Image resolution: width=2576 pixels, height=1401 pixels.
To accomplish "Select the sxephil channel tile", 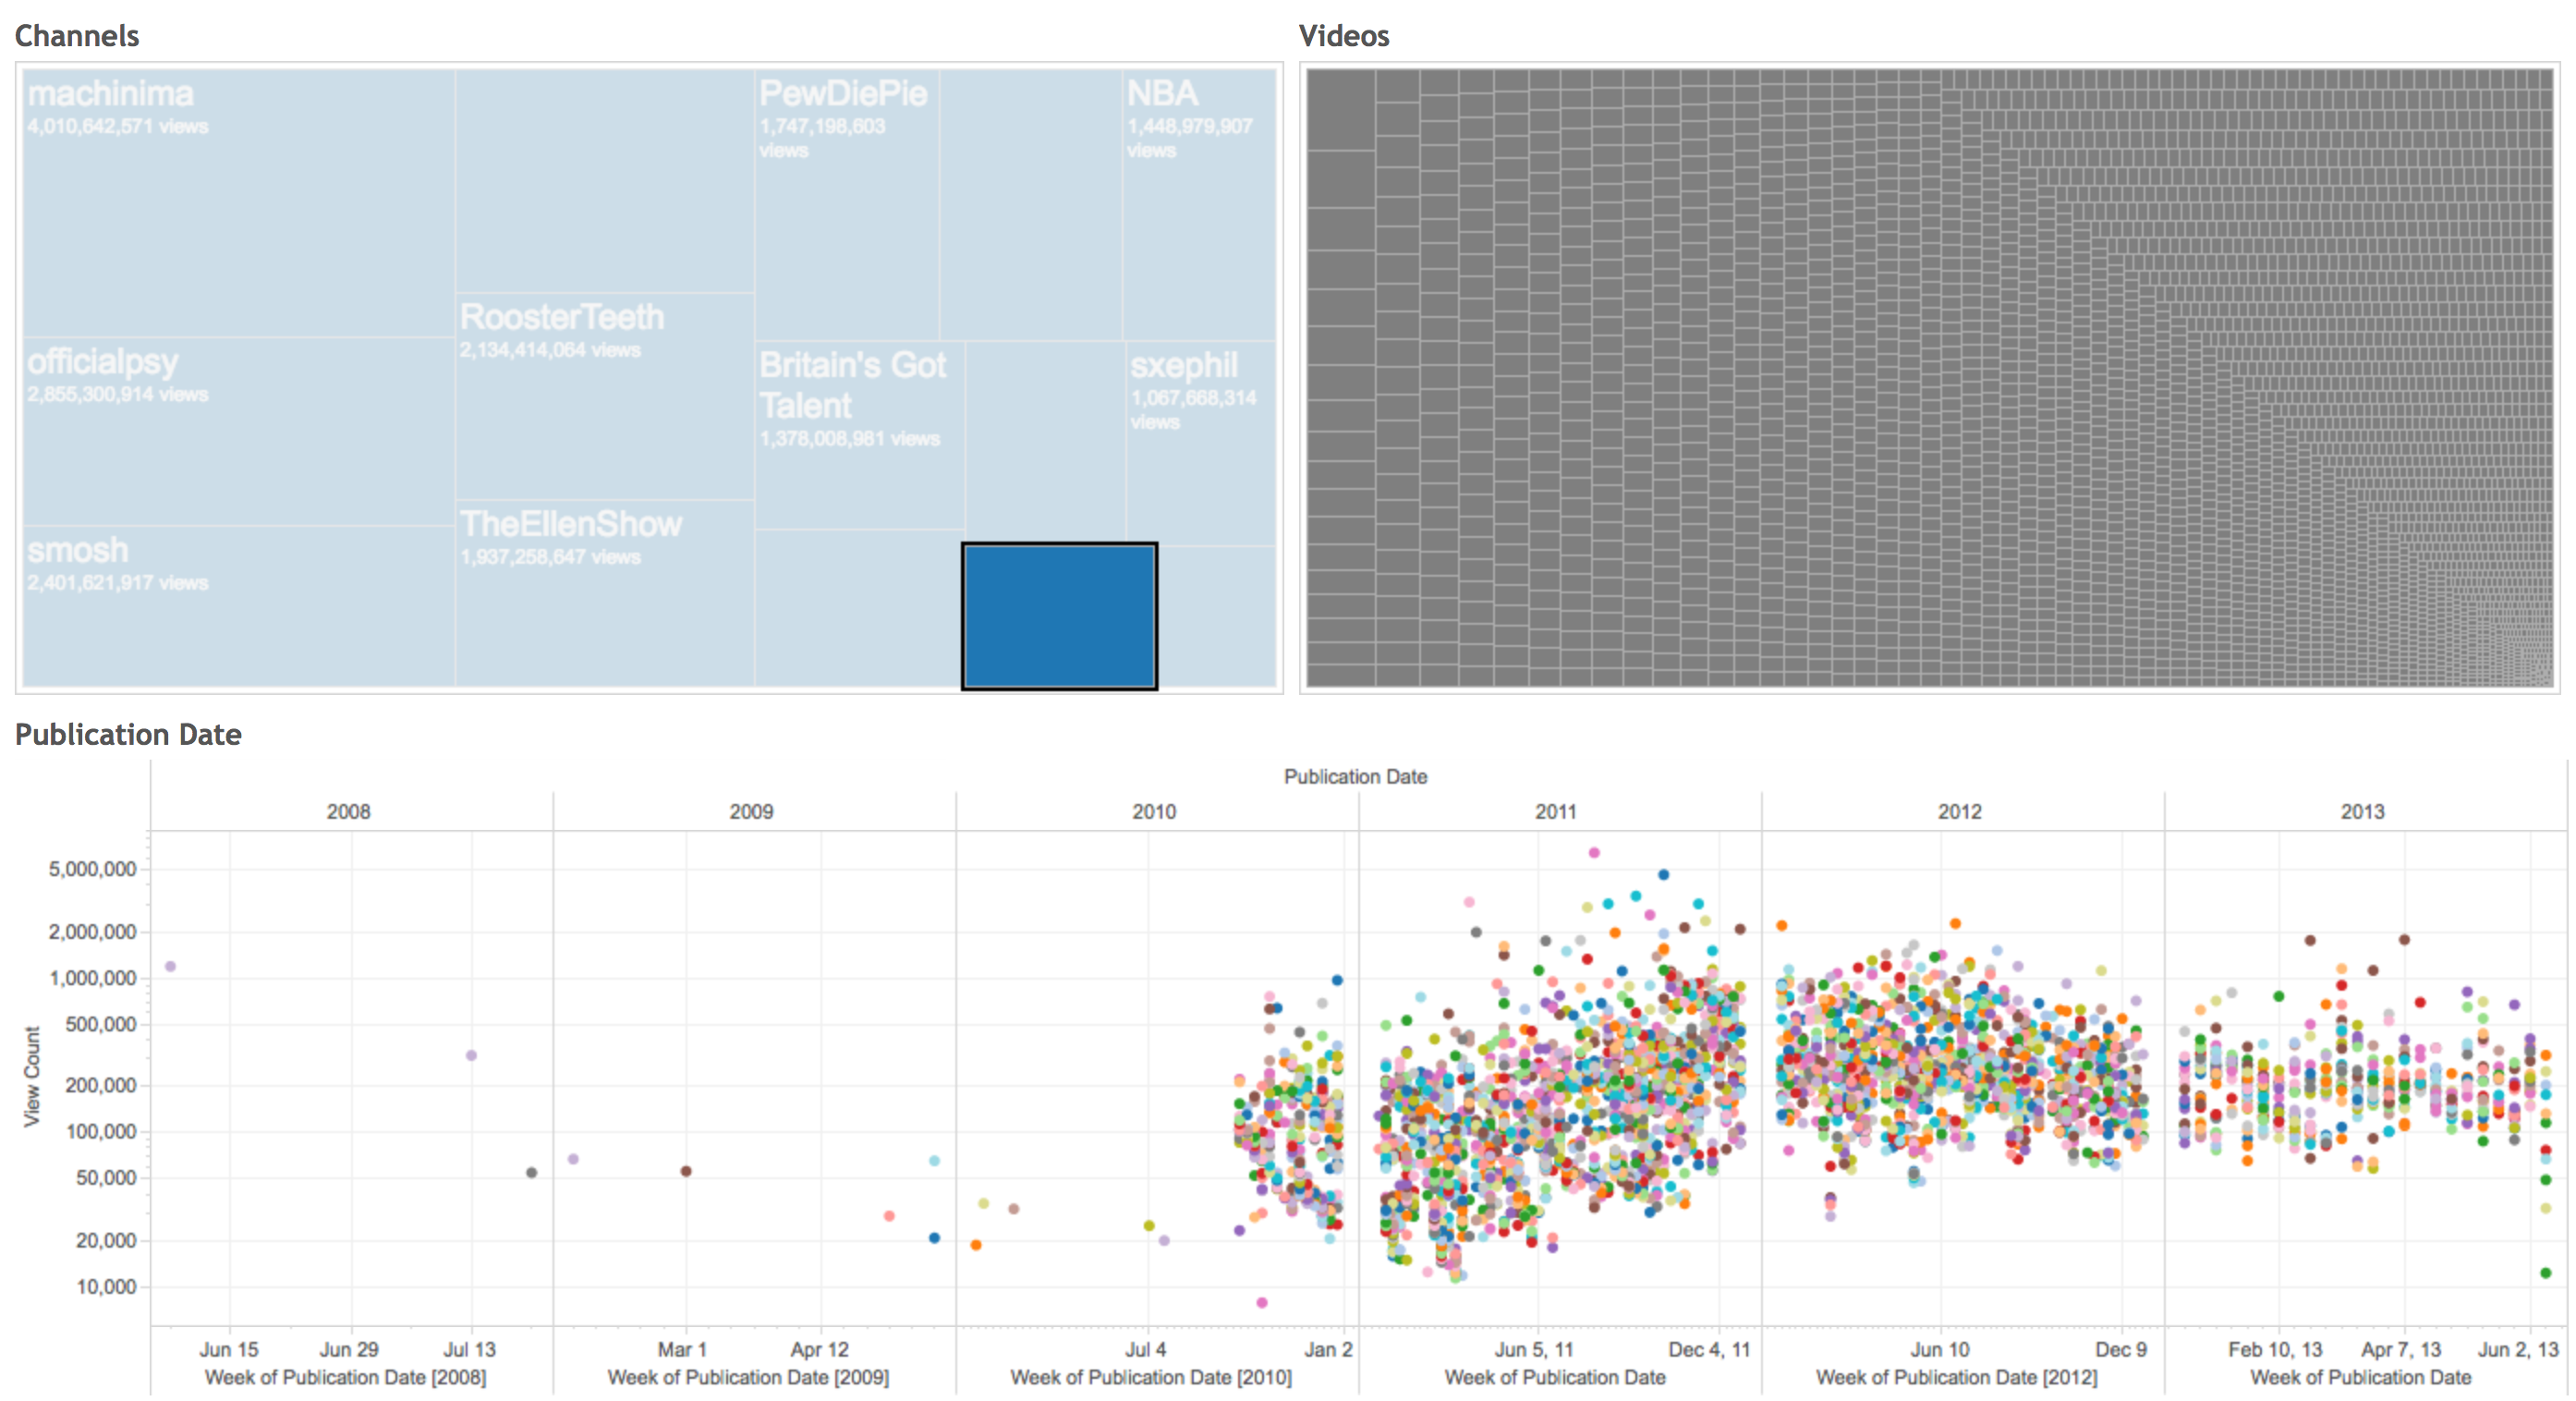I will 1199,443.
